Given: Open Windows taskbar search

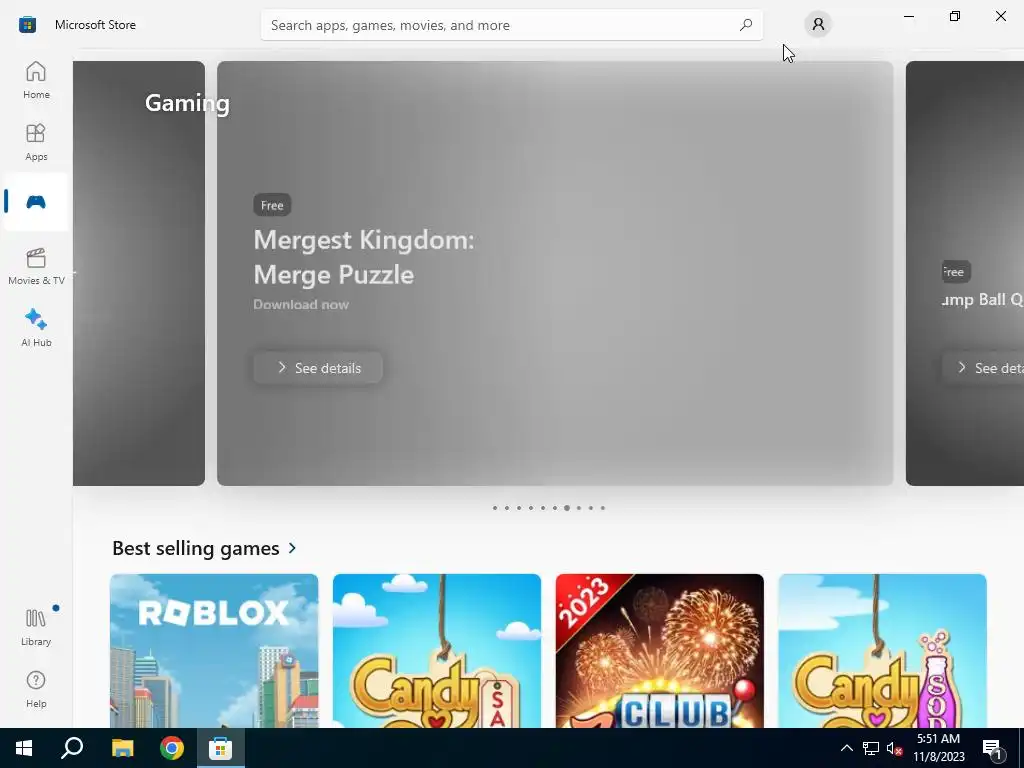Looking at the screenshot, I should [x=72, y=748].
